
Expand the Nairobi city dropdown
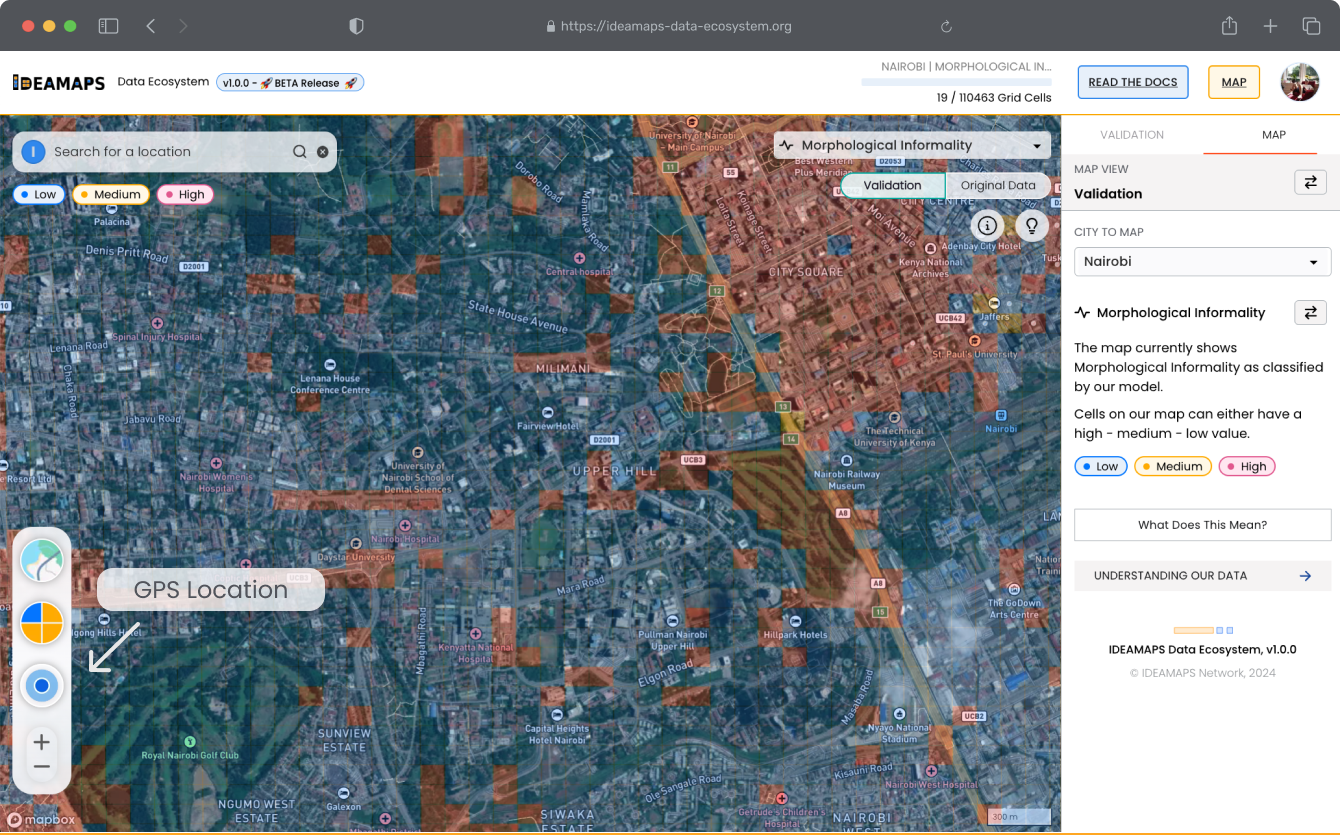(x=1202, y=262)
